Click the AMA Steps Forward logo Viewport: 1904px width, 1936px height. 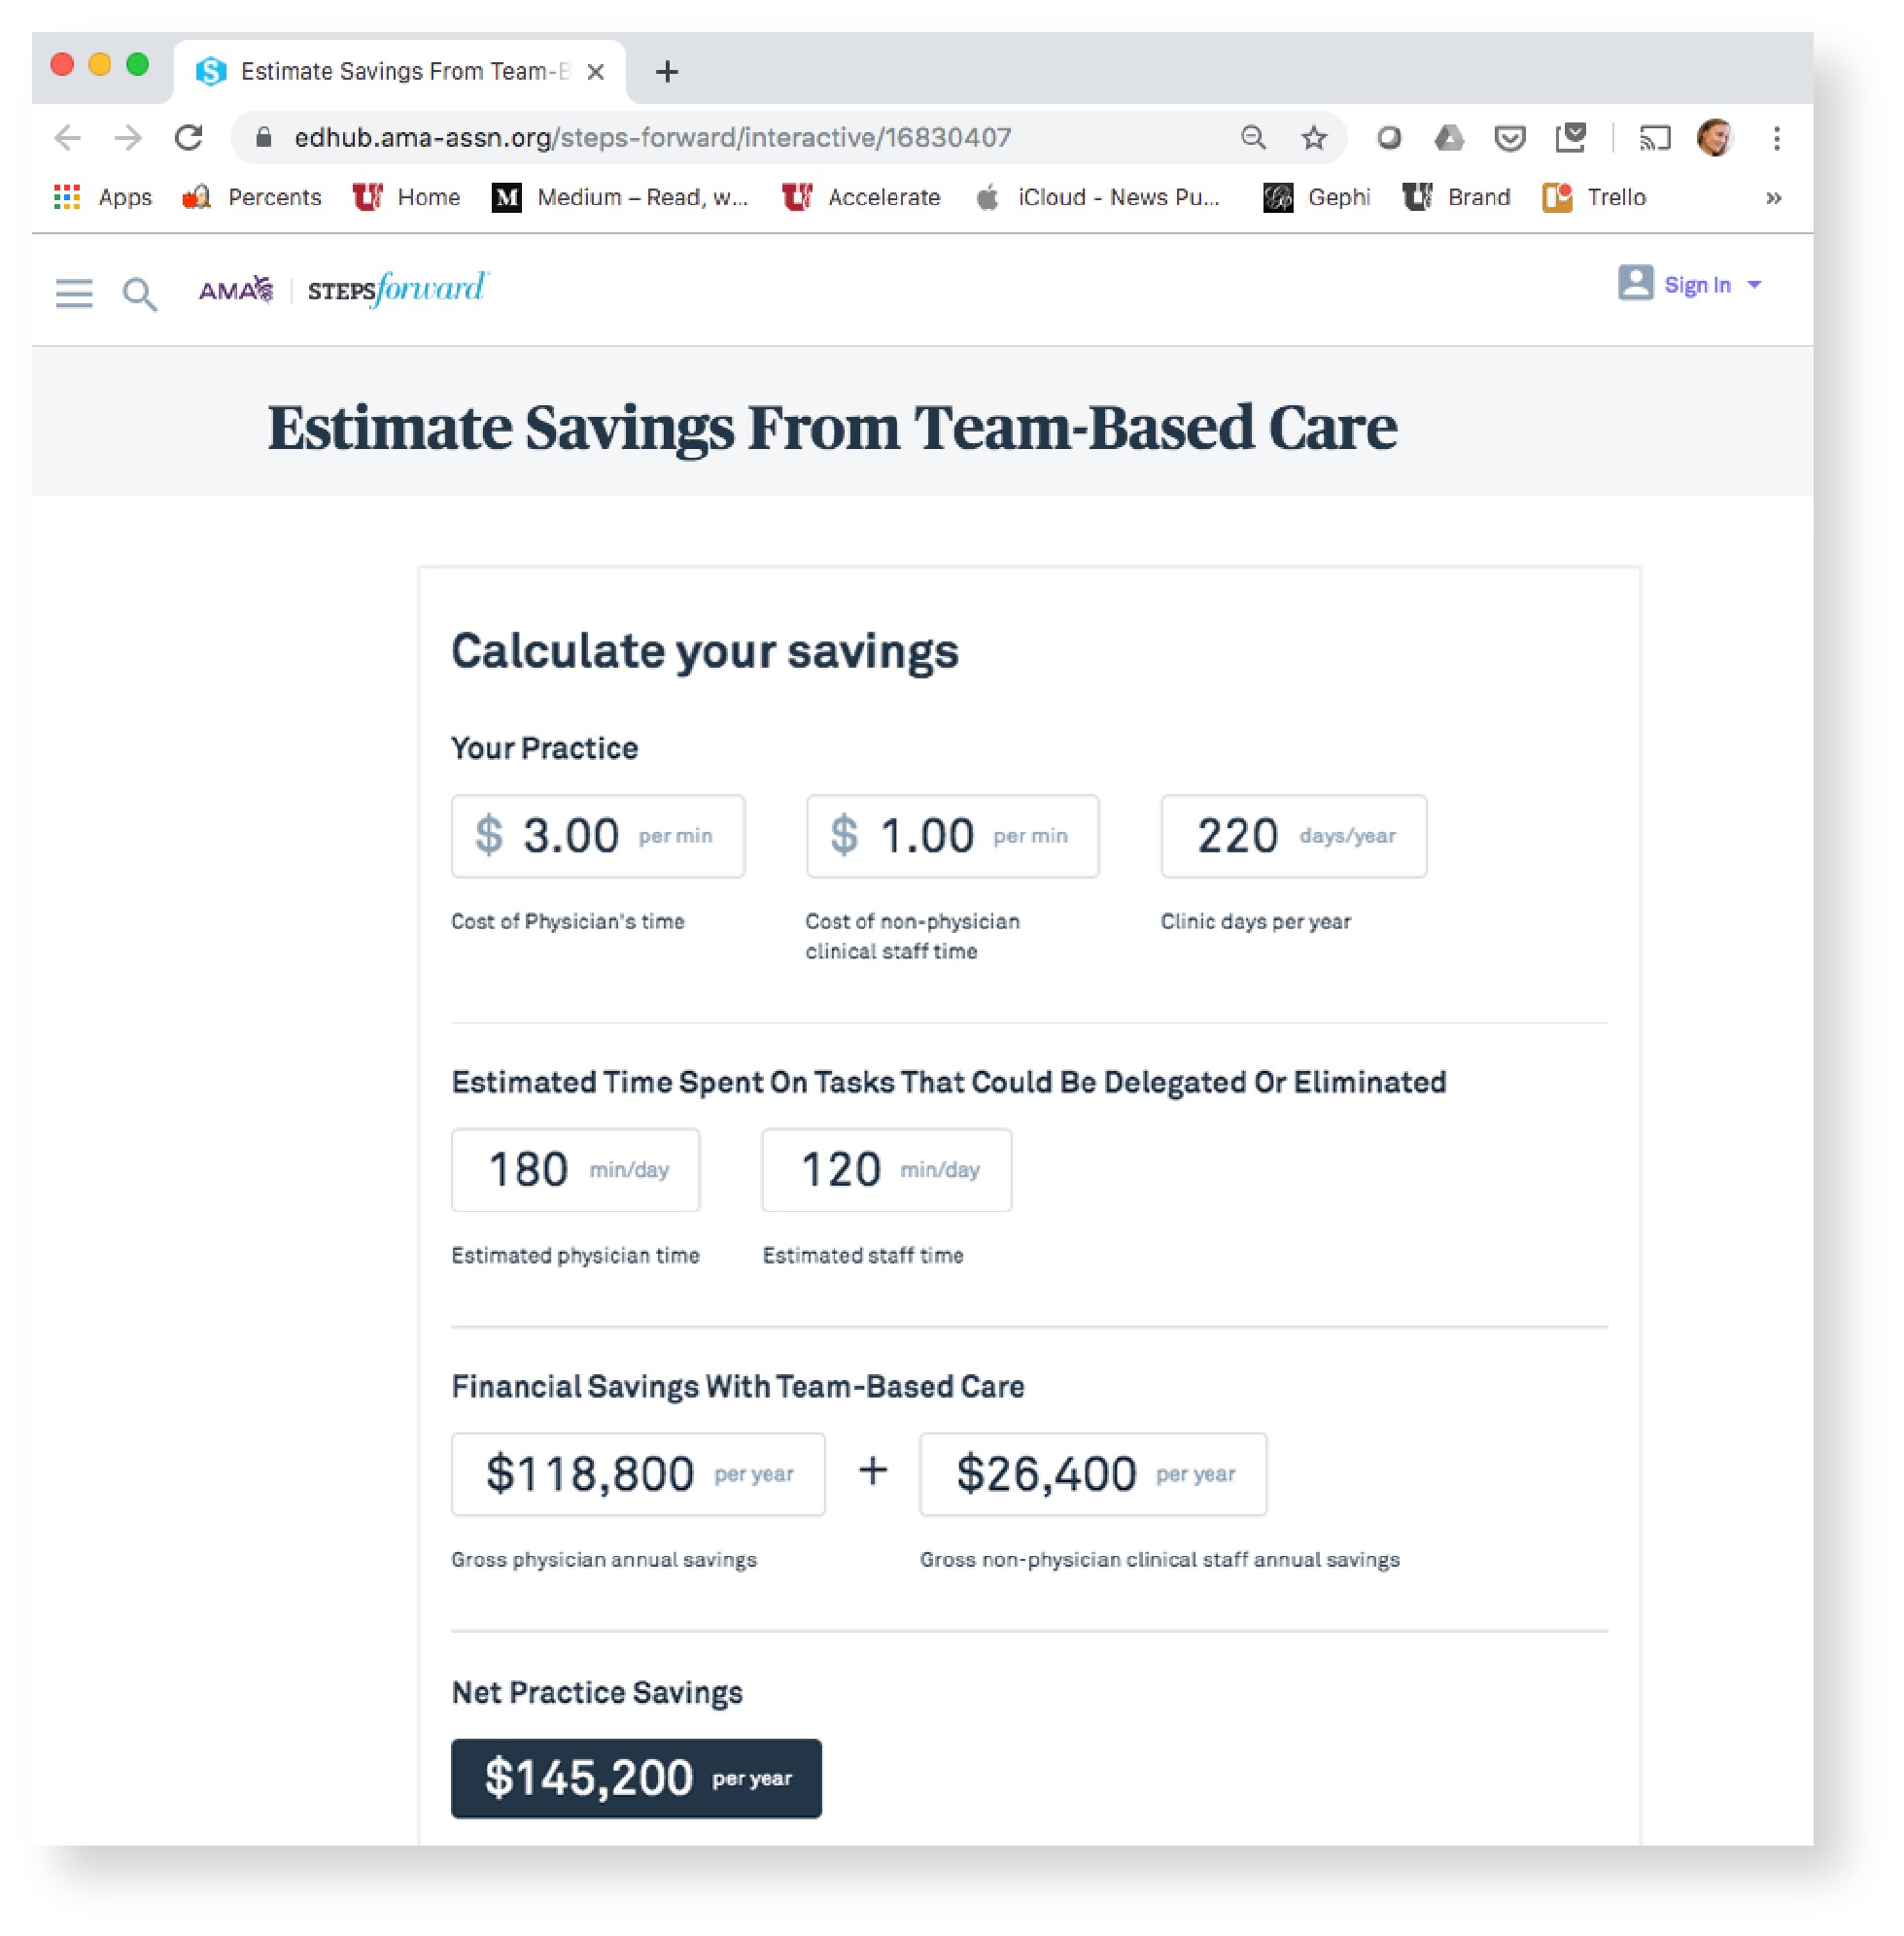[x=343, y=290]
